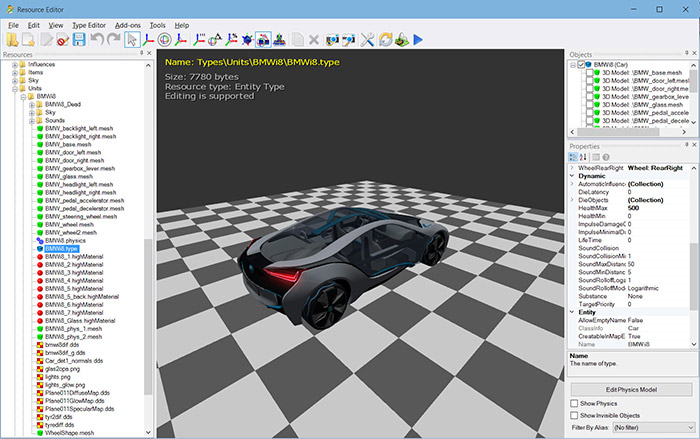The image size is (700, 439).
Task: Open the crossed tools options icon
Action: [x=367, y=40]
